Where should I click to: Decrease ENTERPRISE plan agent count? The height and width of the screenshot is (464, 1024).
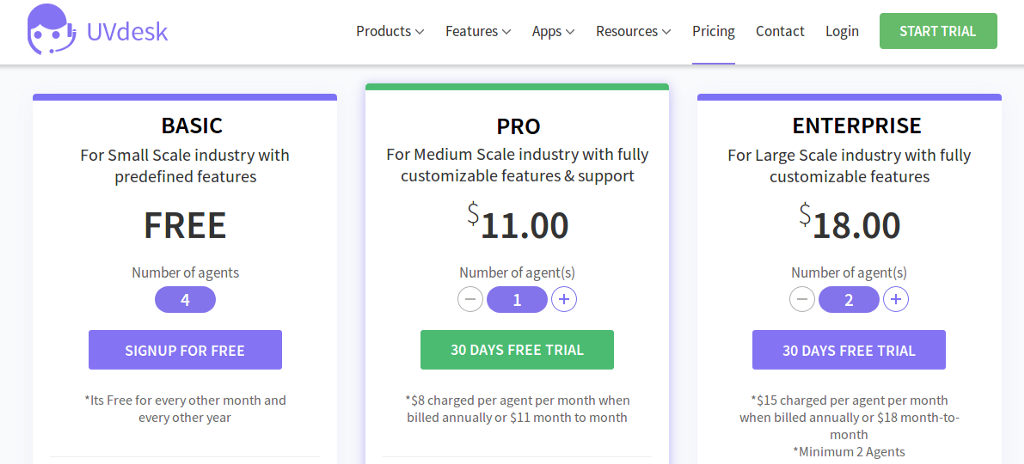[802, 299]
